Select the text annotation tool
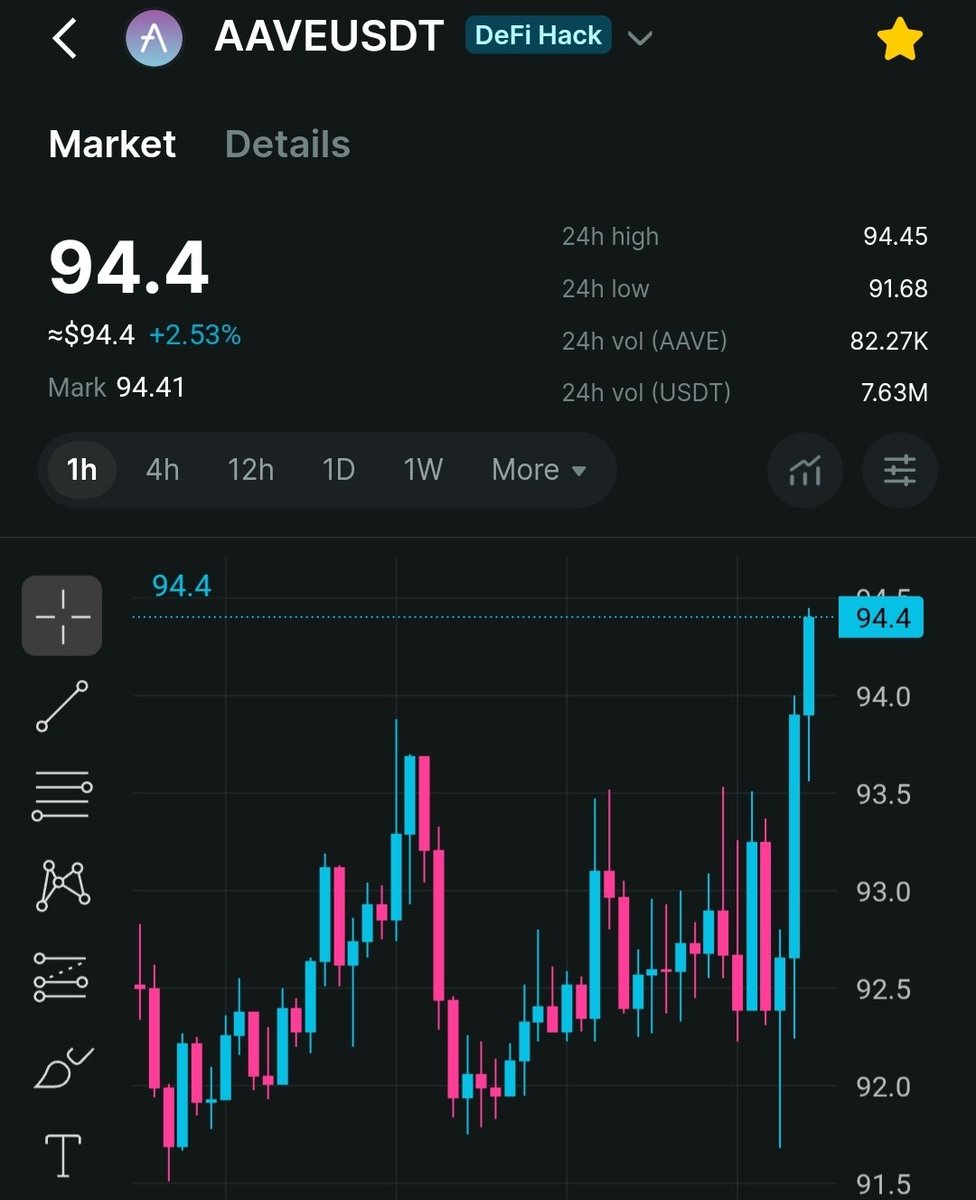The height and width of the screenshot is (1200, 976). click(63, 1155)
